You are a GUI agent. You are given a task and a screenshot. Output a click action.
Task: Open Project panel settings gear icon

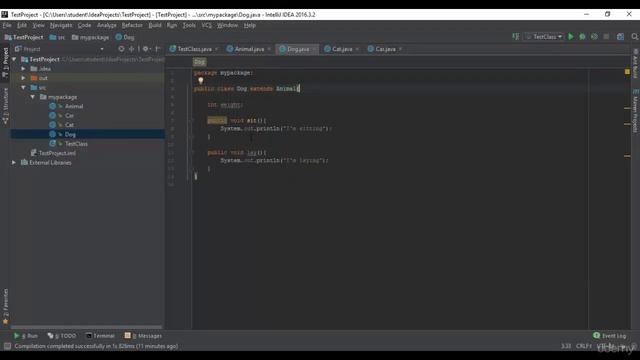coord(146,49)
